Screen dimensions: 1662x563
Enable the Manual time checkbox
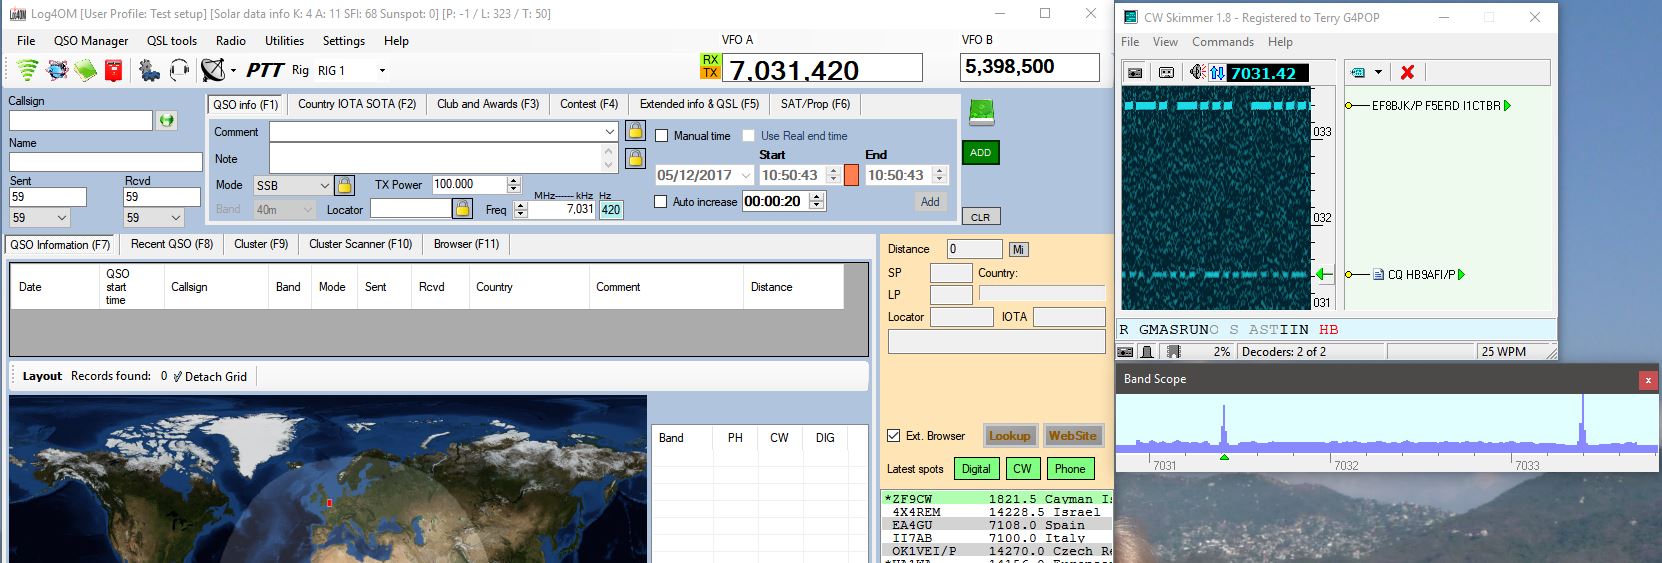coord(661,136)
